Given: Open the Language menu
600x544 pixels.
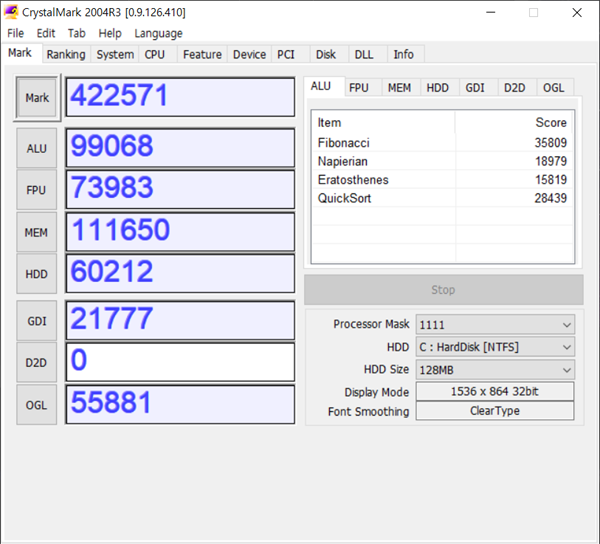Looking at the screenshot, I should [158, 34].
